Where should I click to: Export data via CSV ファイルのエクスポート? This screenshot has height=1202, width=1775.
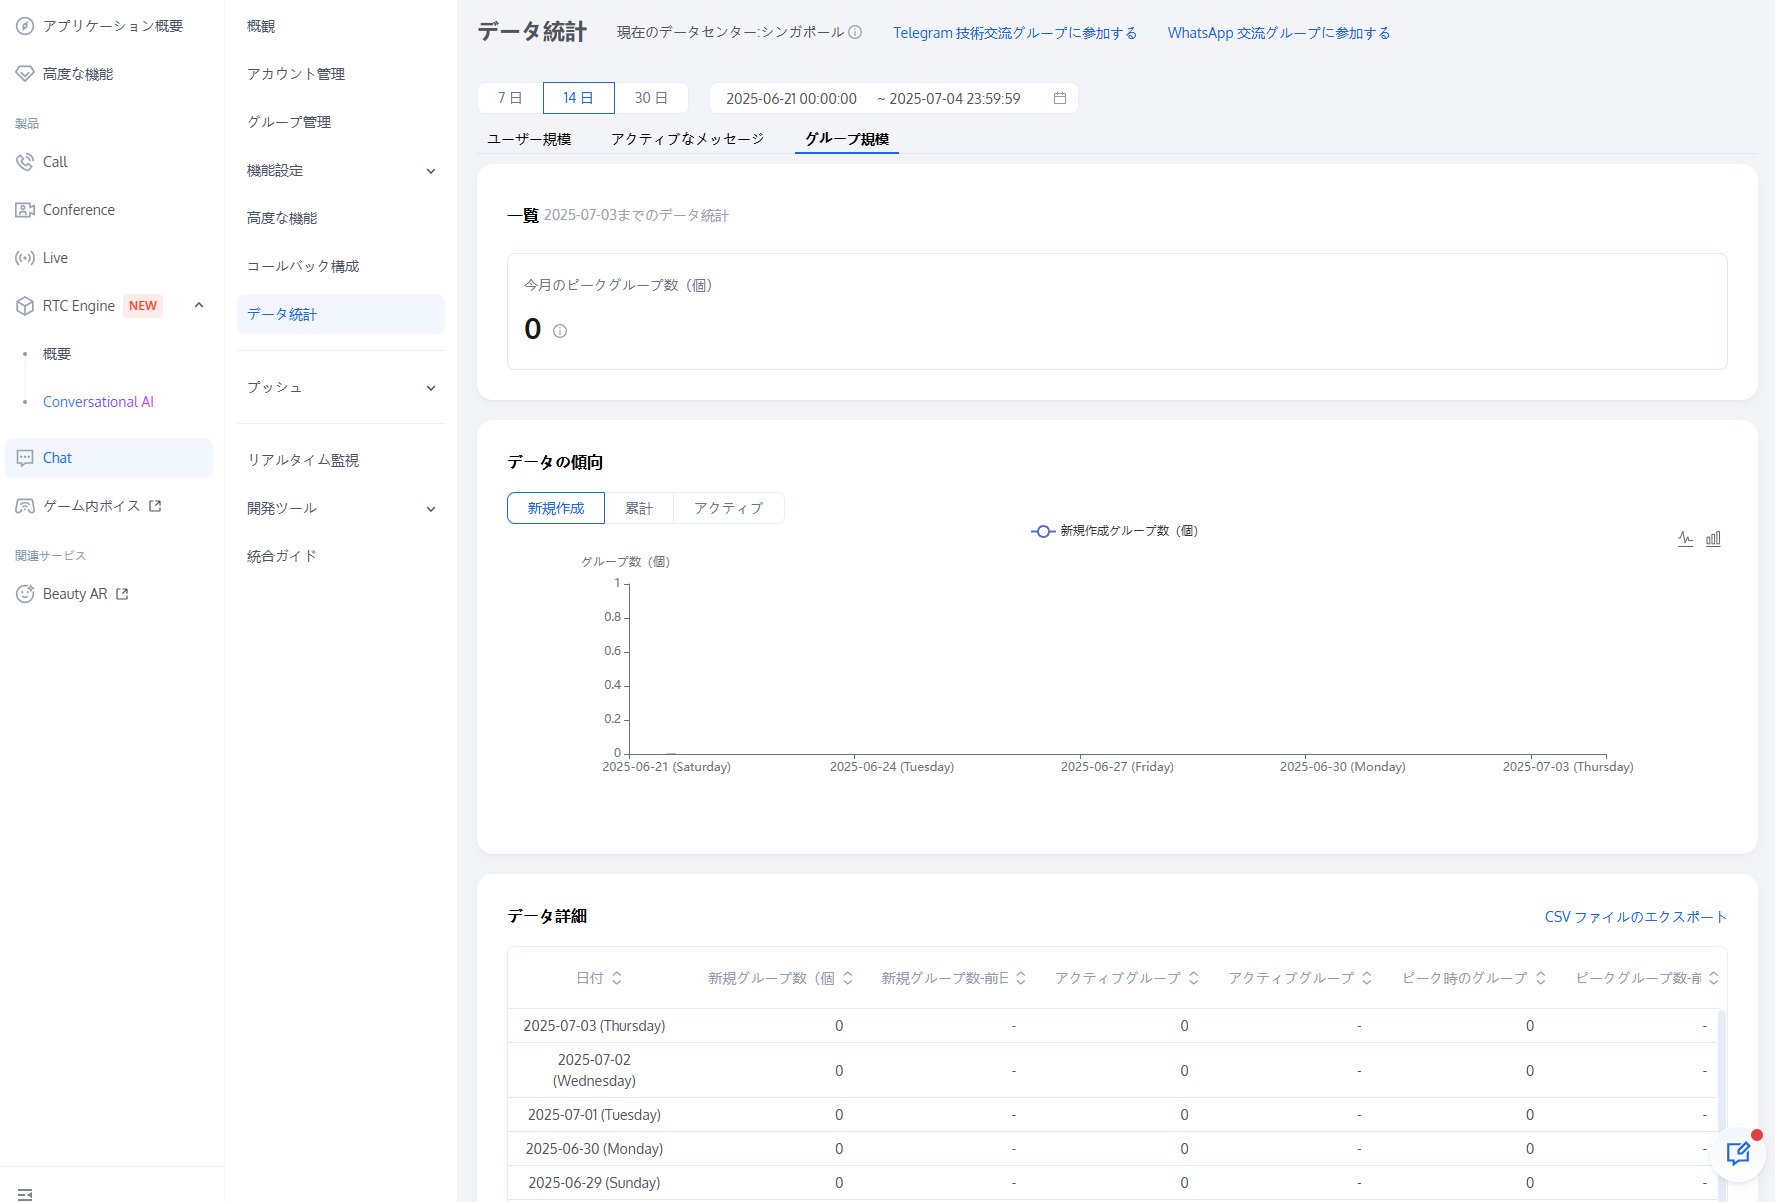(1635, 917)
